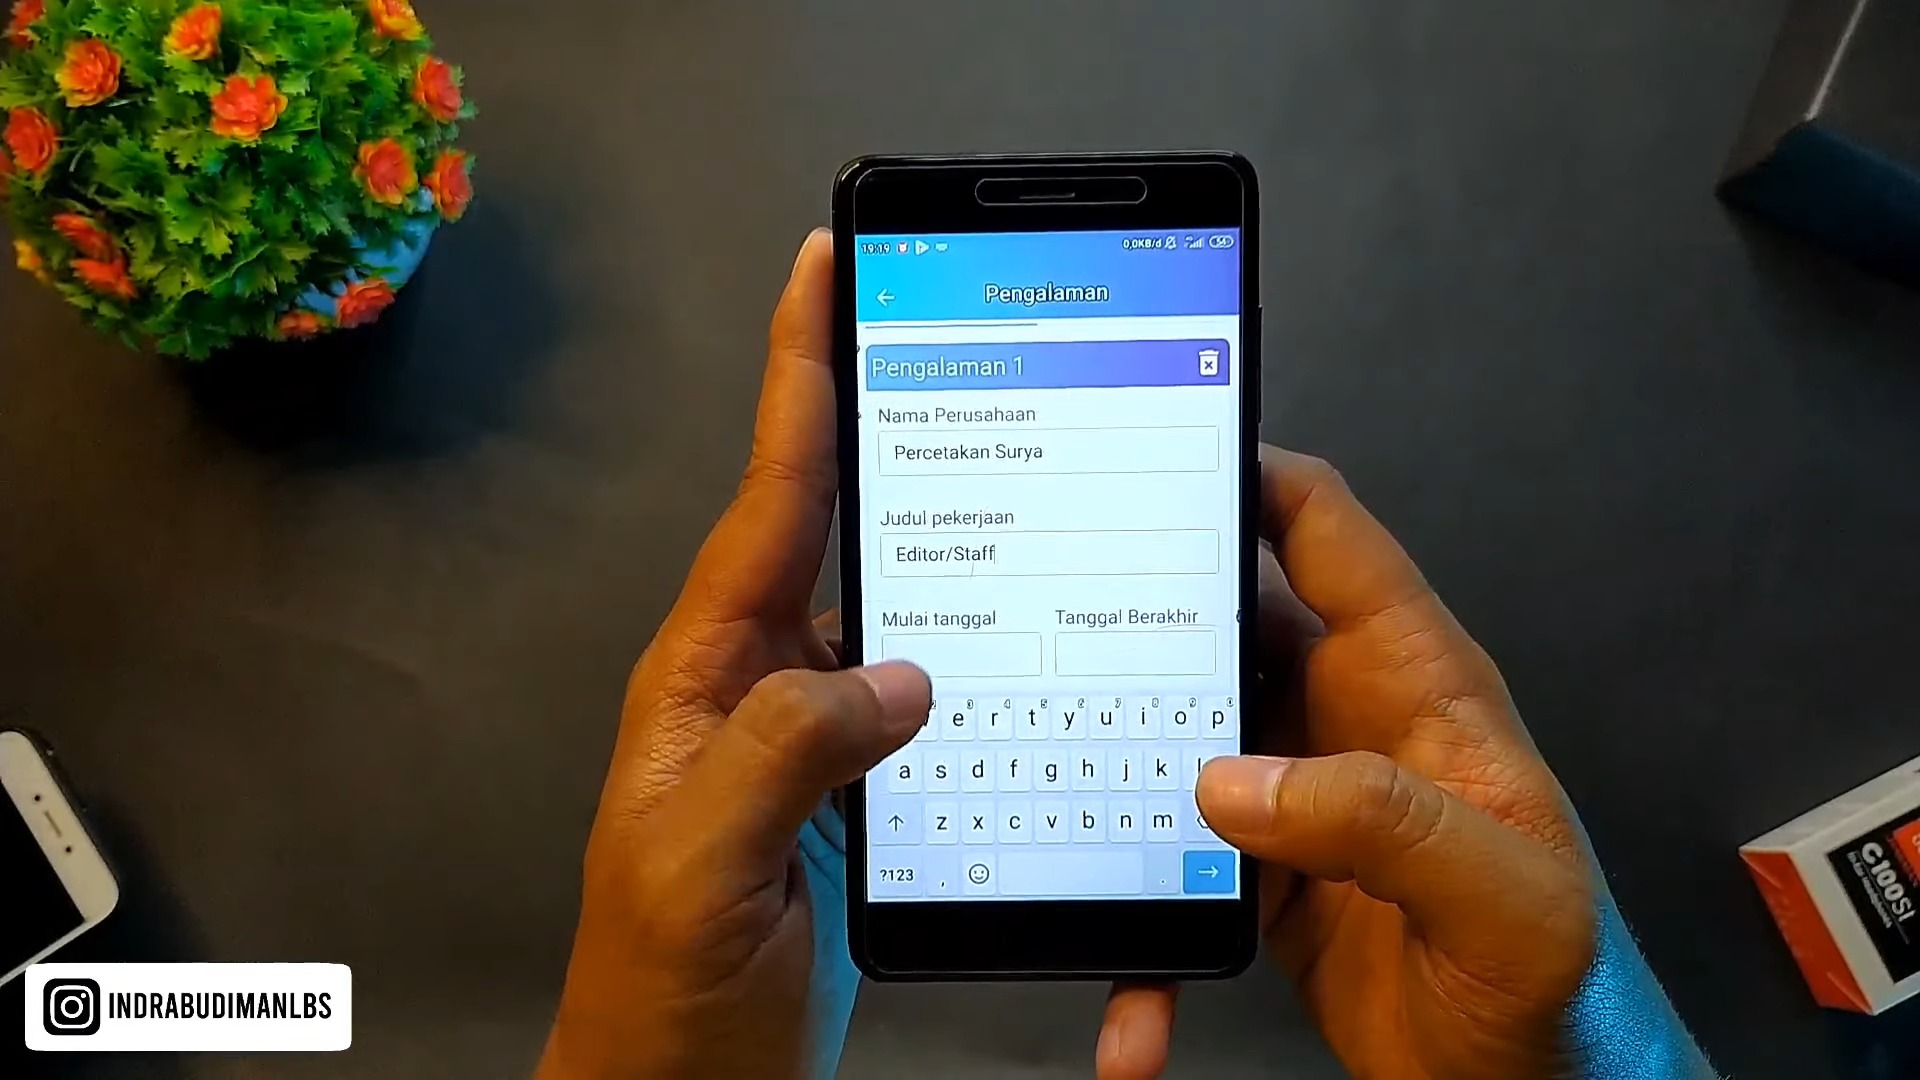
Task: Tap the next/send arrow icon
Action: (1207, 872)
